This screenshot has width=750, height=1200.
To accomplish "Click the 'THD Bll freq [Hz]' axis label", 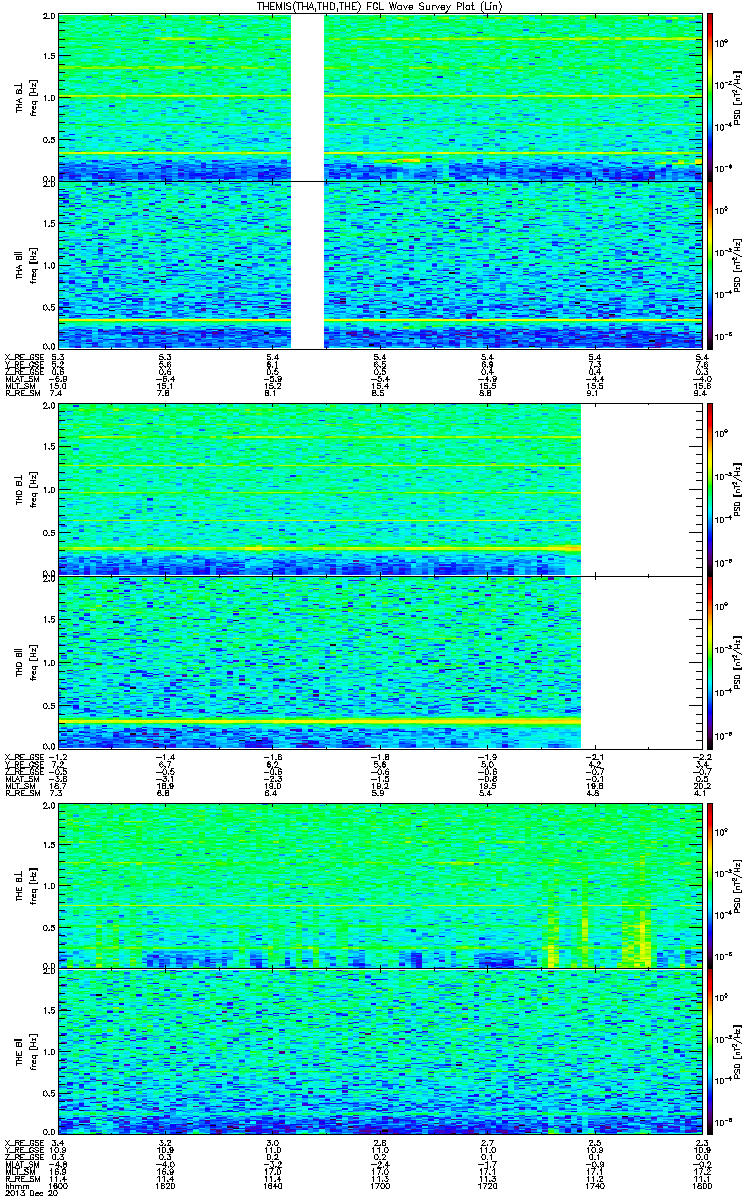I will (x=26, y=663).
